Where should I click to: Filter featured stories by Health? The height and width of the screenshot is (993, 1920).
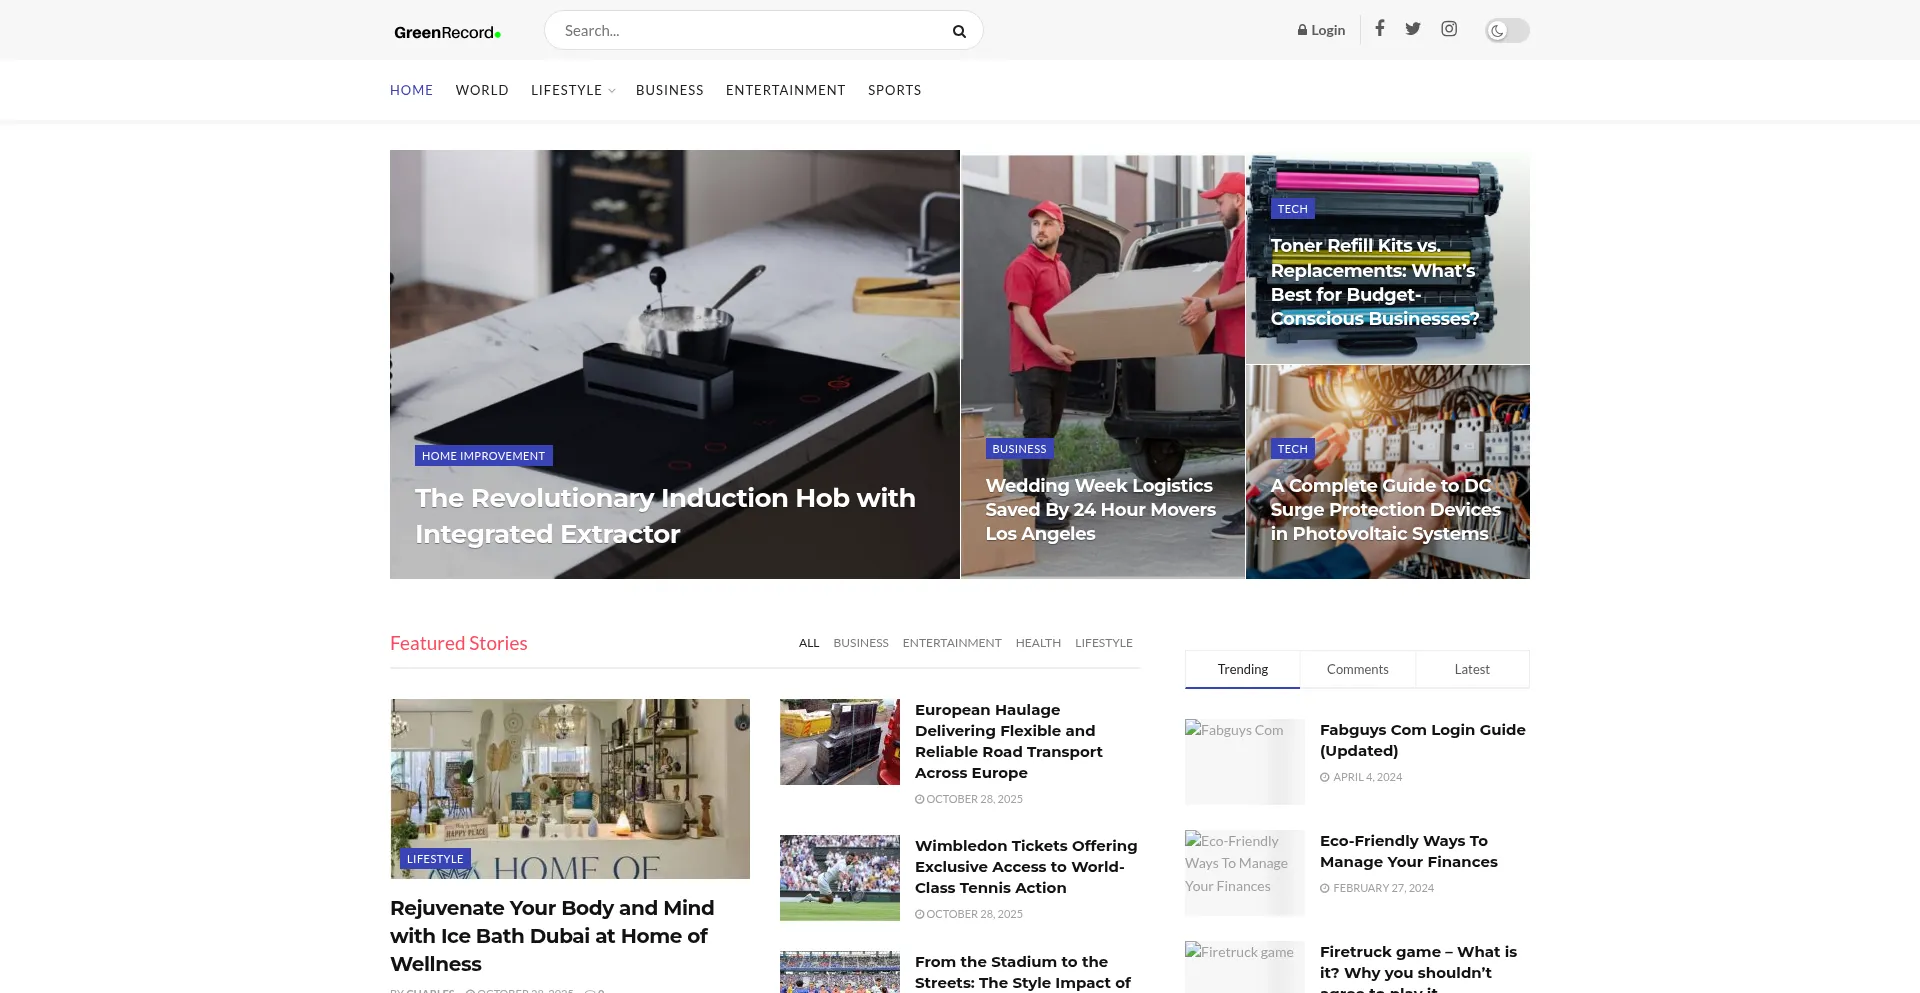[x=1037, y=643]
